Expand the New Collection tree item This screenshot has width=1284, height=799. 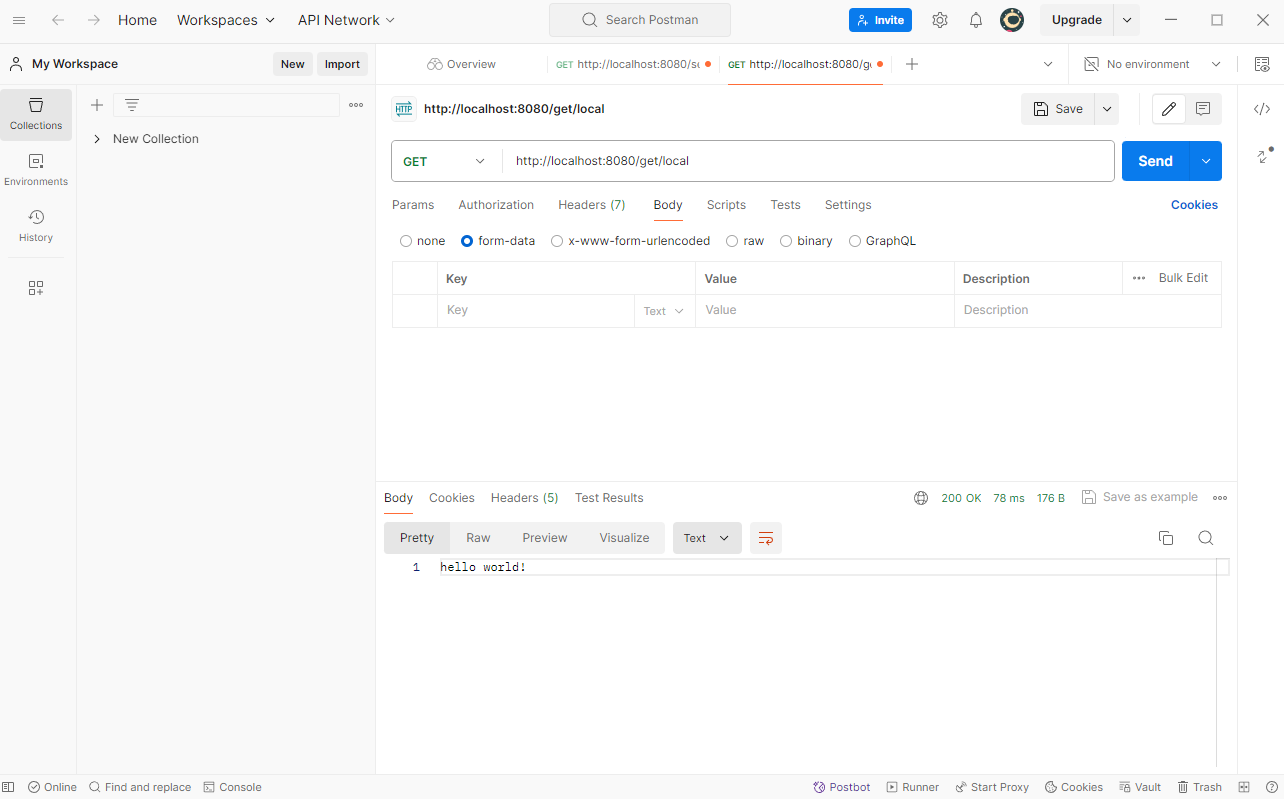[x=97, y=139]
